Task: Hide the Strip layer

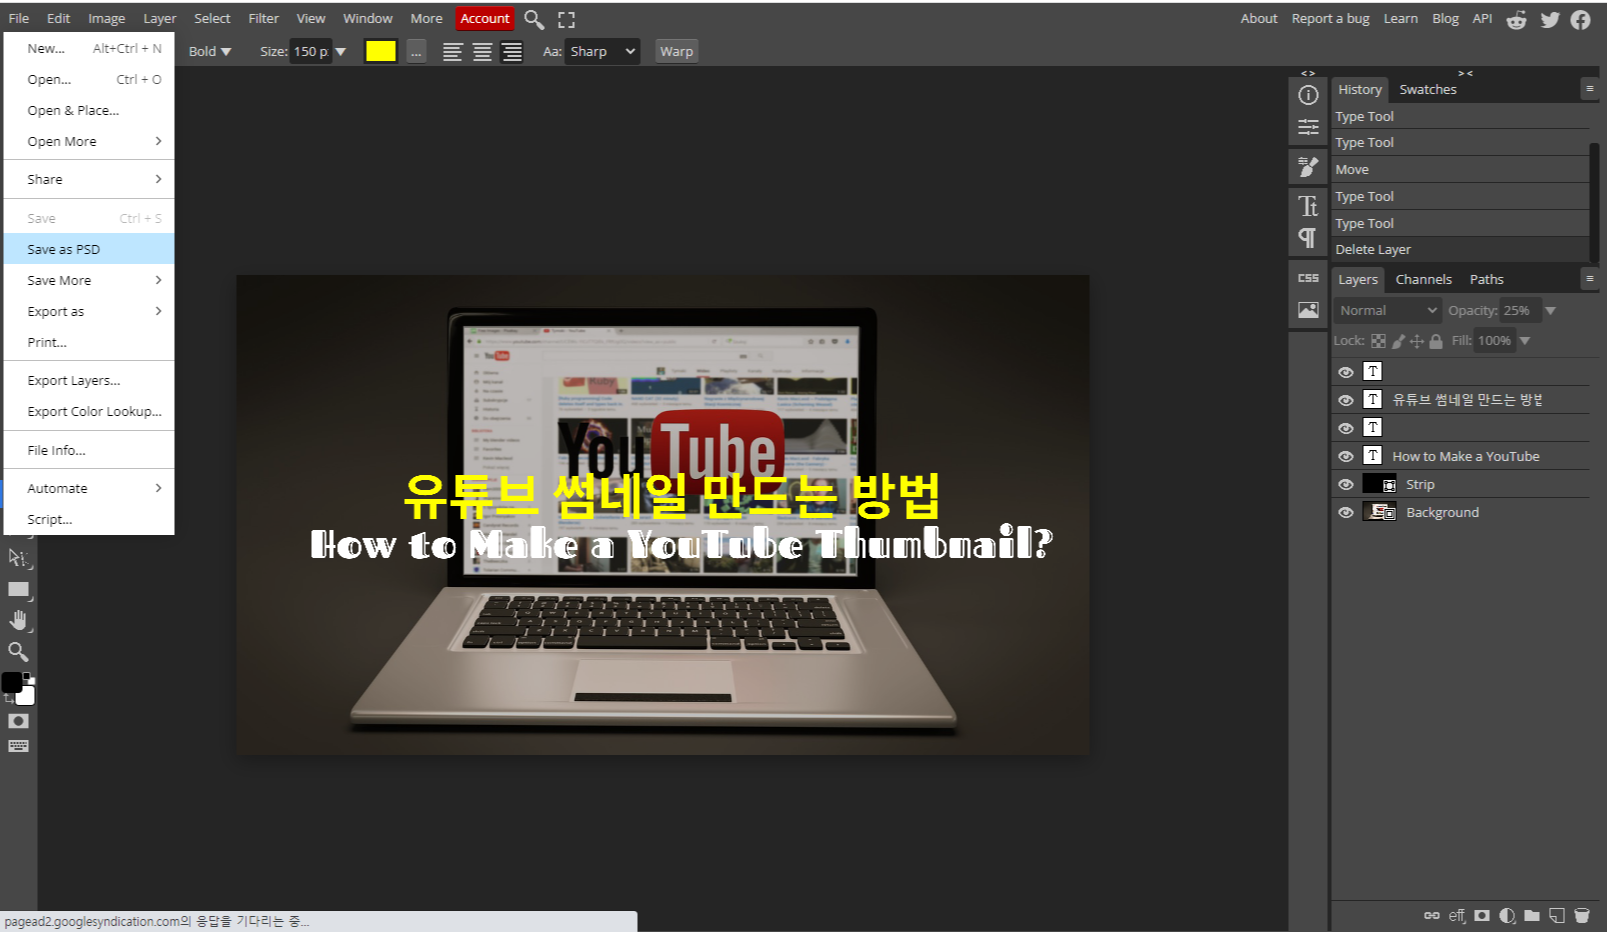Action: 1346,484
